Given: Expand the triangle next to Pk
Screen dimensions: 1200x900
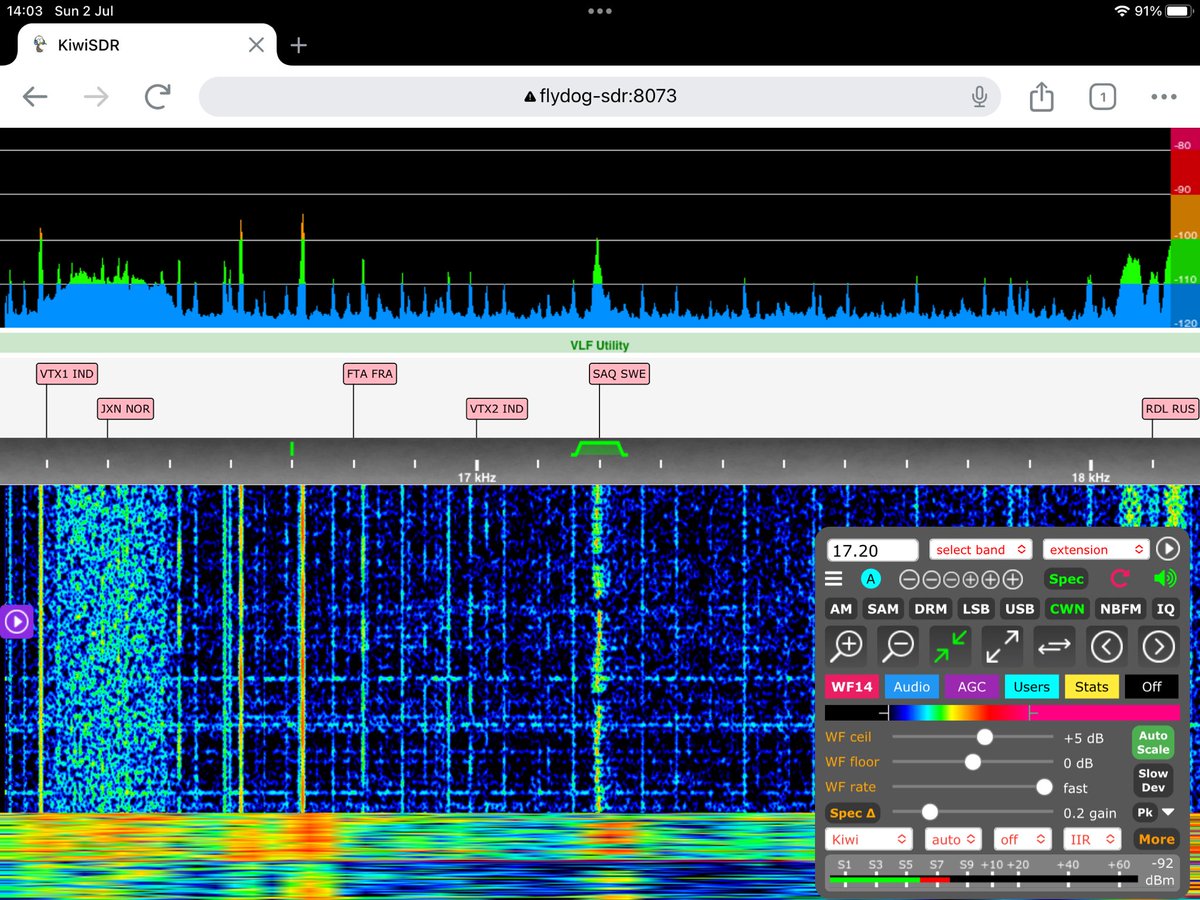Looking at the screenshot, I should pyautogui.click(x=1168, y=813).
